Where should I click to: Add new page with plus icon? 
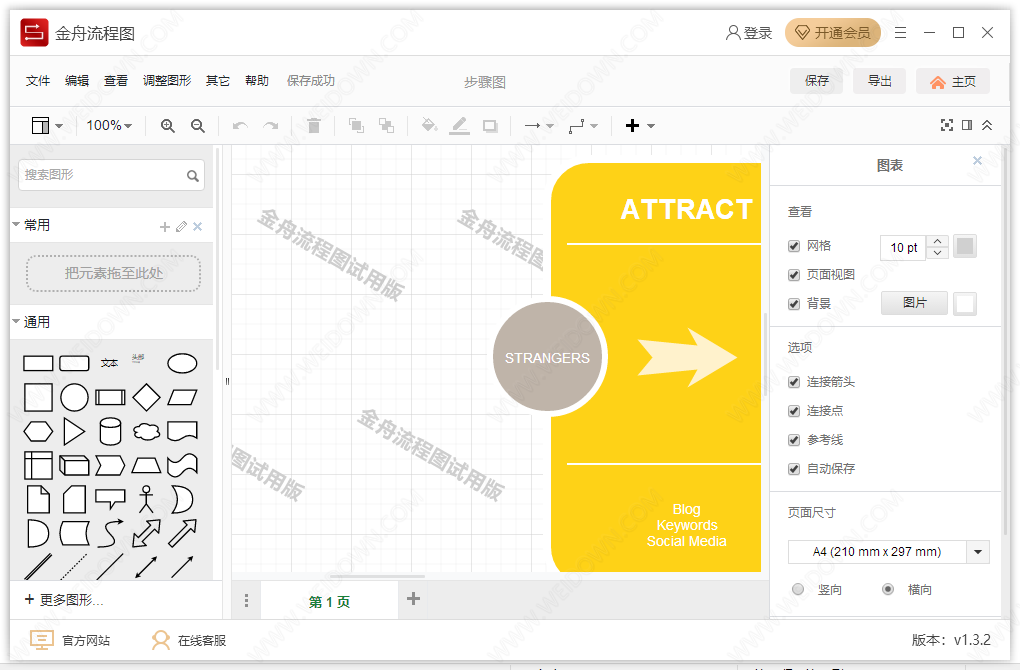click(x=413, y=599)
